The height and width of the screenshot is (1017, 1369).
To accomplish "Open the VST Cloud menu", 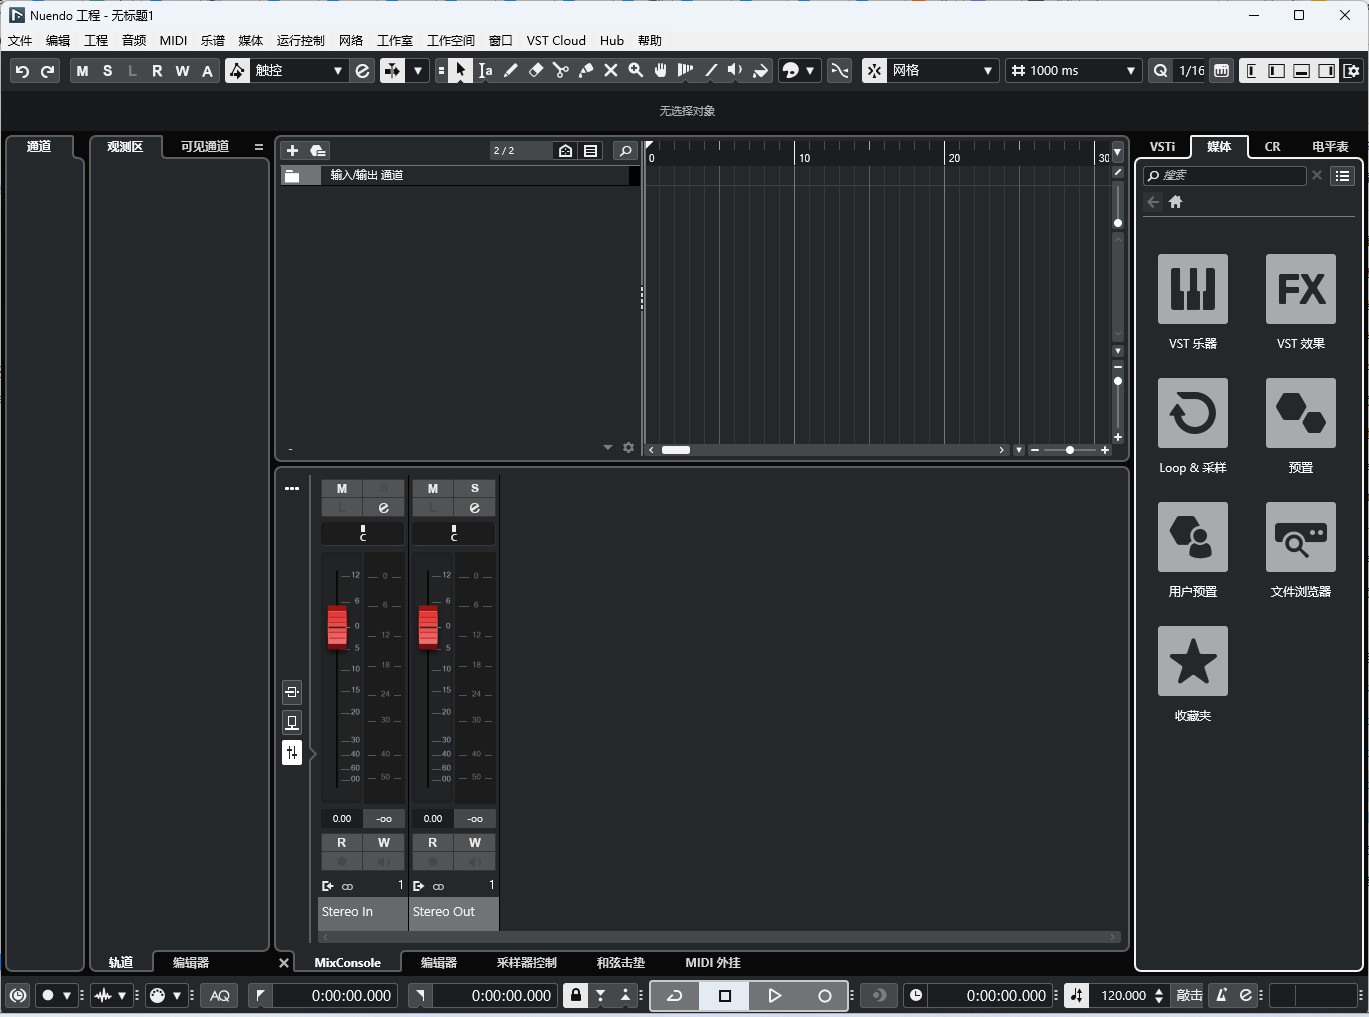I will [x=556, y=40].
